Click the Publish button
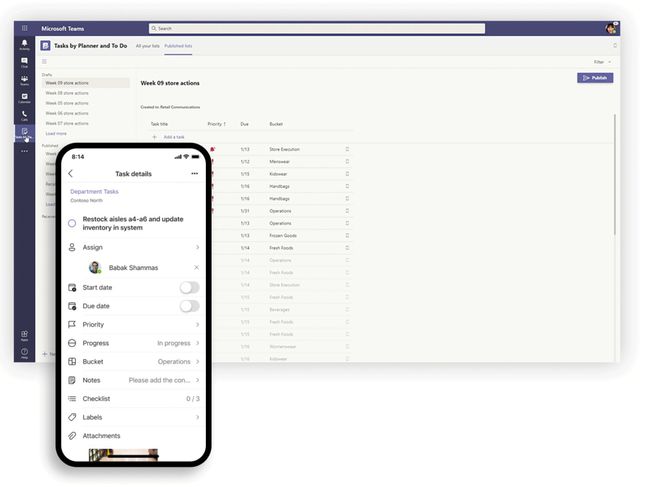 coord(595,78)
